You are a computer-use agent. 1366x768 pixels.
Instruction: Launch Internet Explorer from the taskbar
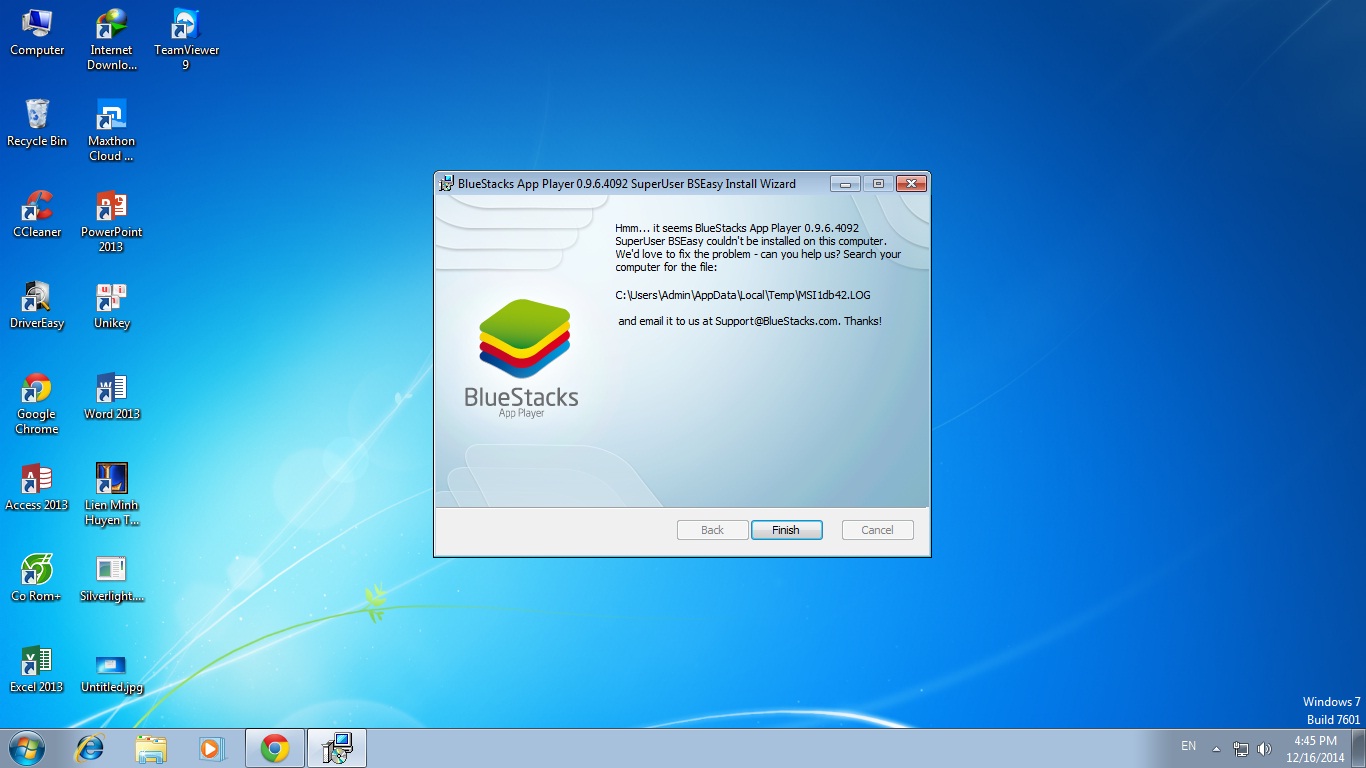point(91,748)
